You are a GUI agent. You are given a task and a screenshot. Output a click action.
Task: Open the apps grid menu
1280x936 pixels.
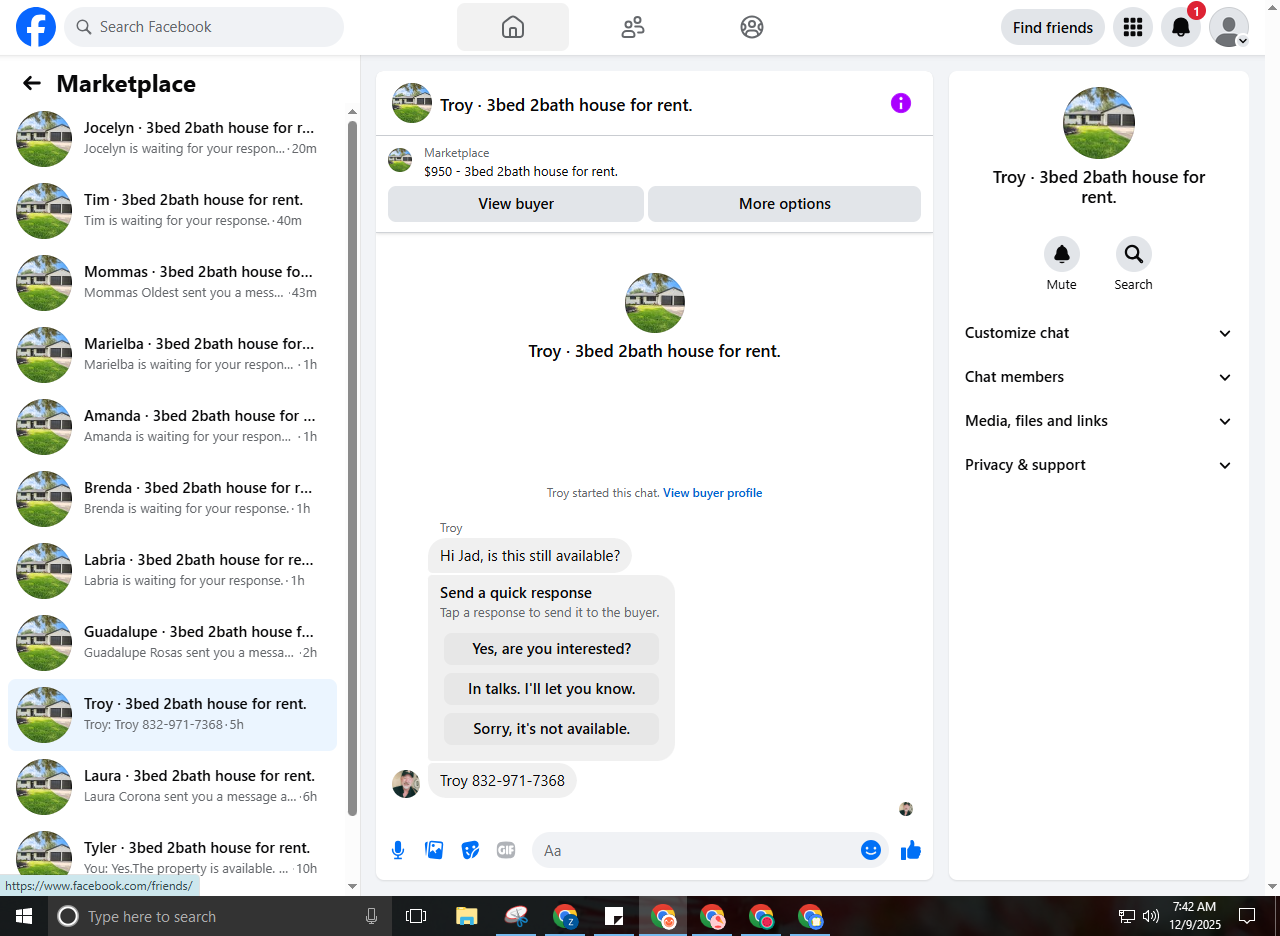1133,27
